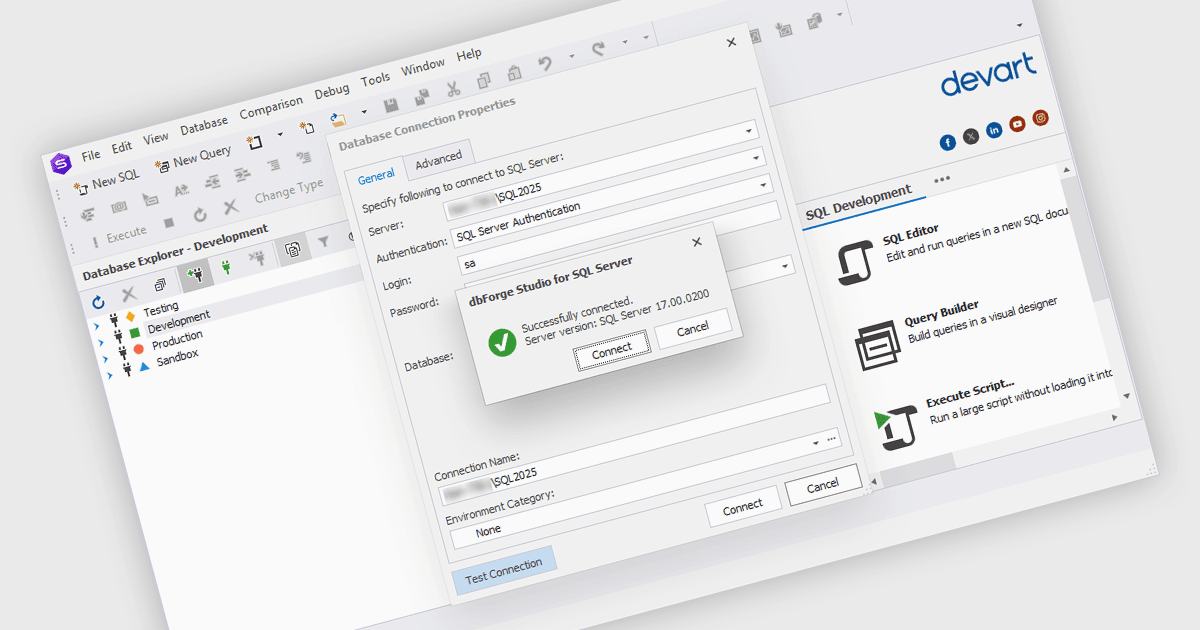The image size is (1200, 630).
Task: Click the Query Builder window icon
Action: click(x=876, y=345)
